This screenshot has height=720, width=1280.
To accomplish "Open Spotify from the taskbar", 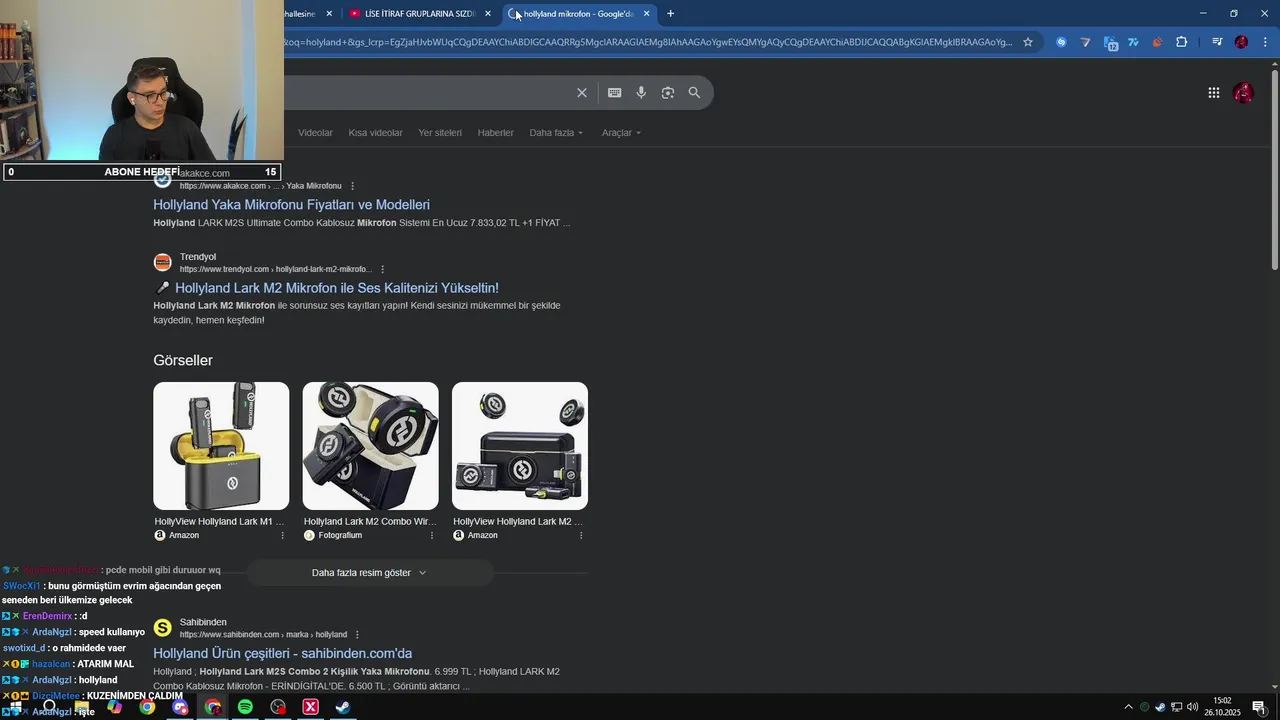I will tap(245, 707).
